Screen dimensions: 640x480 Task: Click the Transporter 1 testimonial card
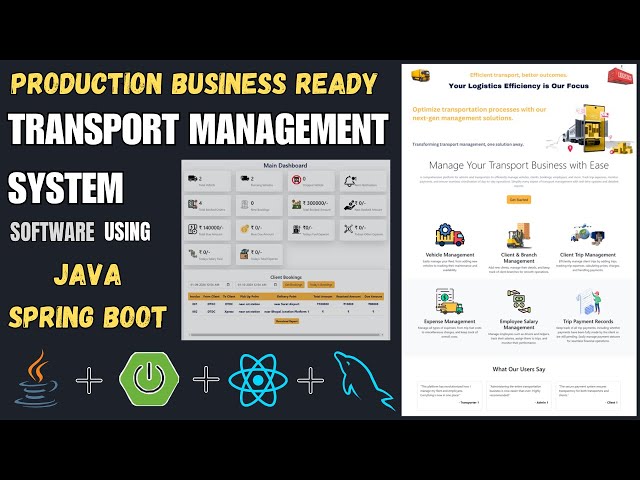click(x=449, y=395)
